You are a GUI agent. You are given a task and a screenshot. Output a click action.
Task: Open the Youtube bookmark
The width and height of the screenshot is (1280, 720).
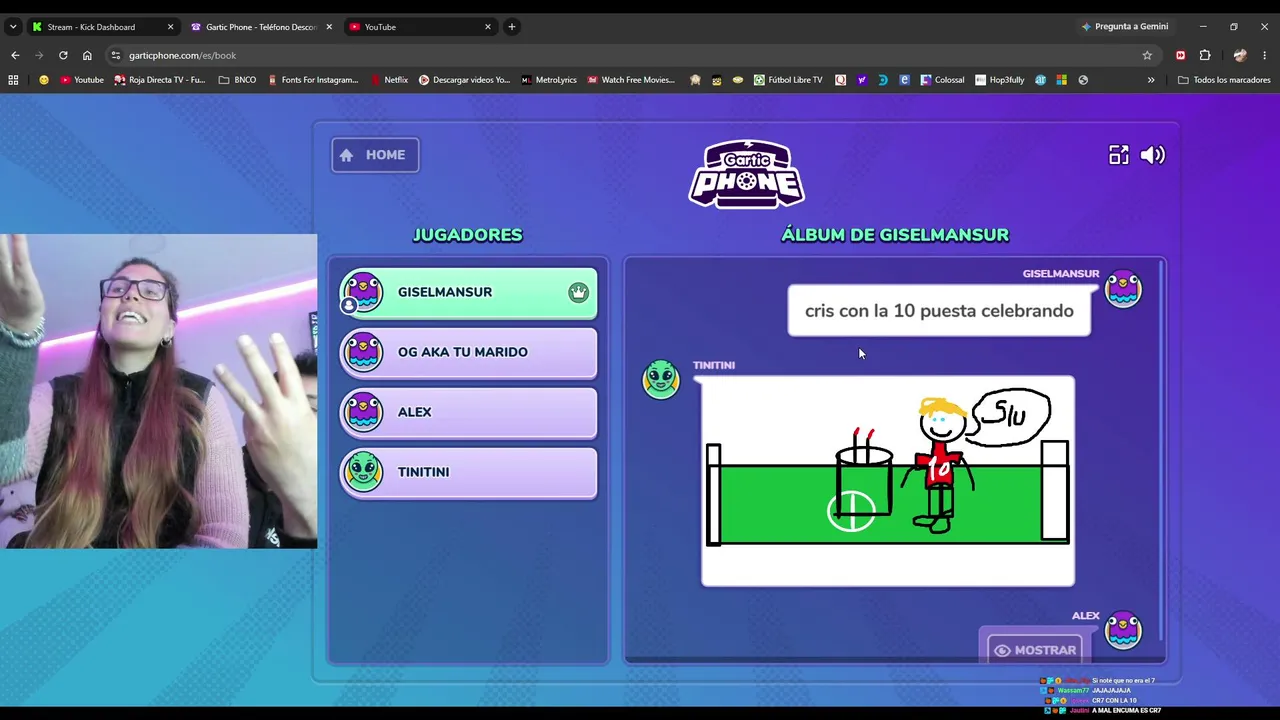[82, 80]
